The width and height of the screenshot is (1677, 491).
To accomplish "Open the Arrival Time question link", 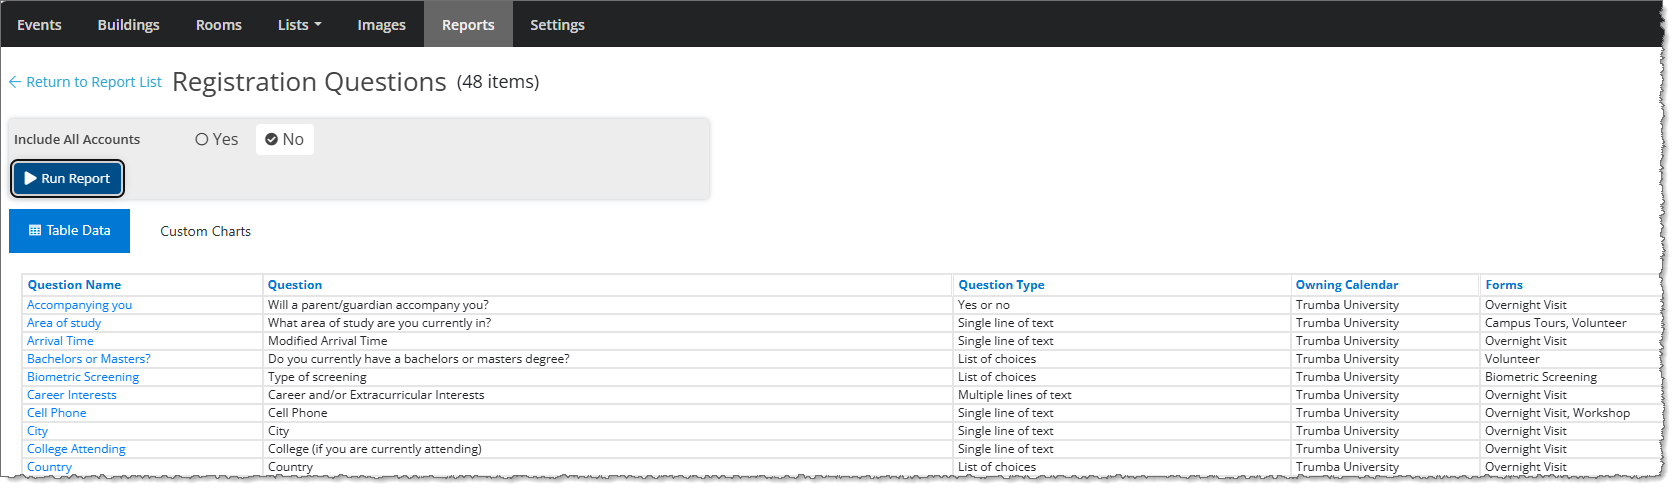I will pos(60,341).
